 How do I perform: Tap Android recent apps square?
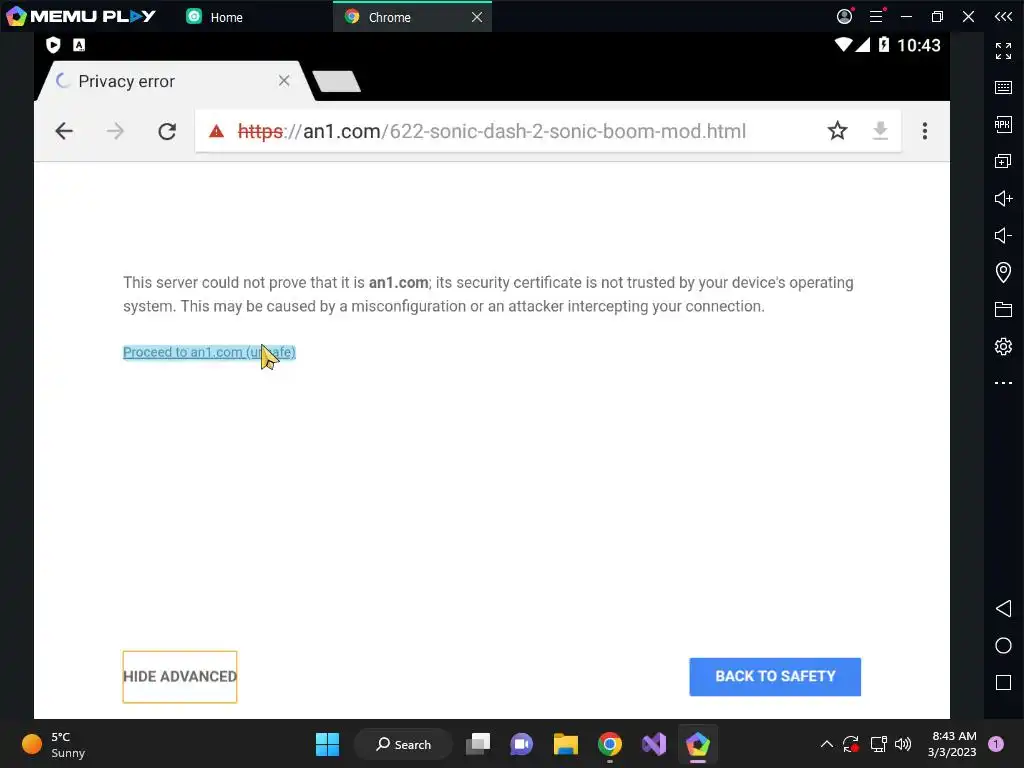1003,683
